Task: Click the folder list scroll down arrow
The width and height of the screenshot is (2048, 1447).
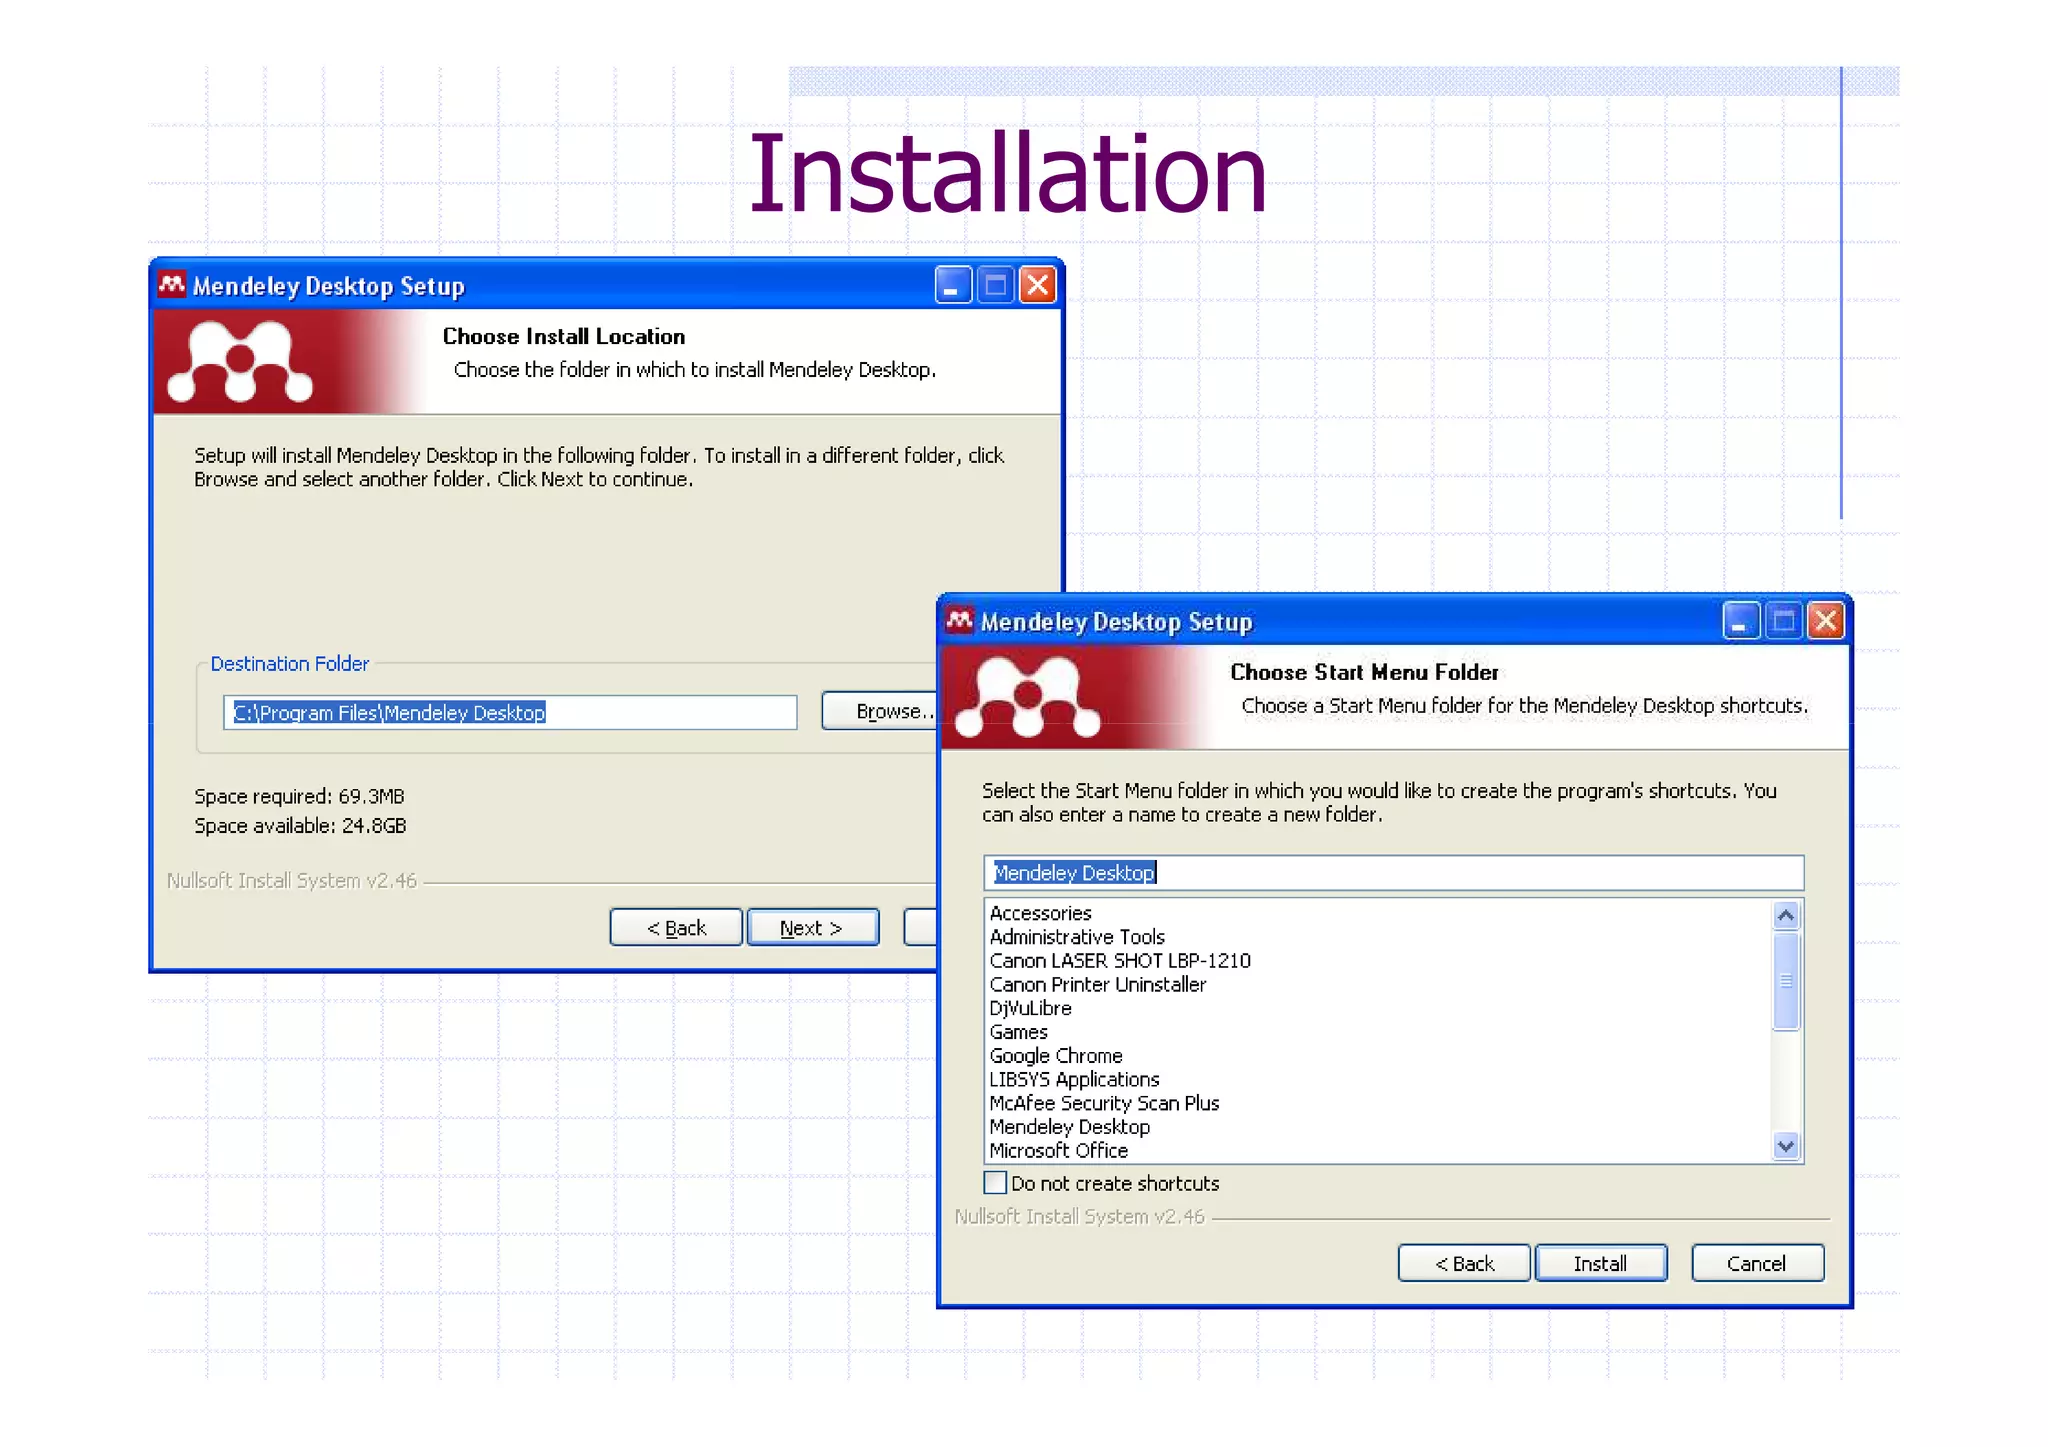Action: 1786,1146
